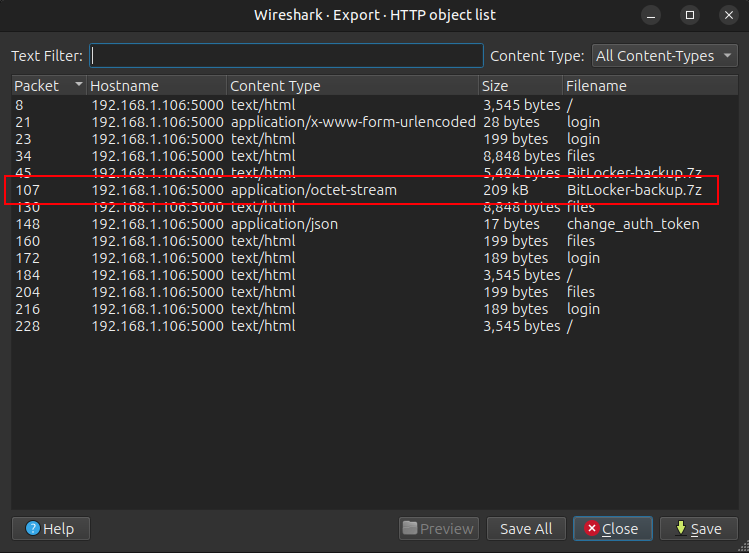Maximize the Export HTTP object list window
This screenshot has width=749, height=553.
tap(690, 15)
